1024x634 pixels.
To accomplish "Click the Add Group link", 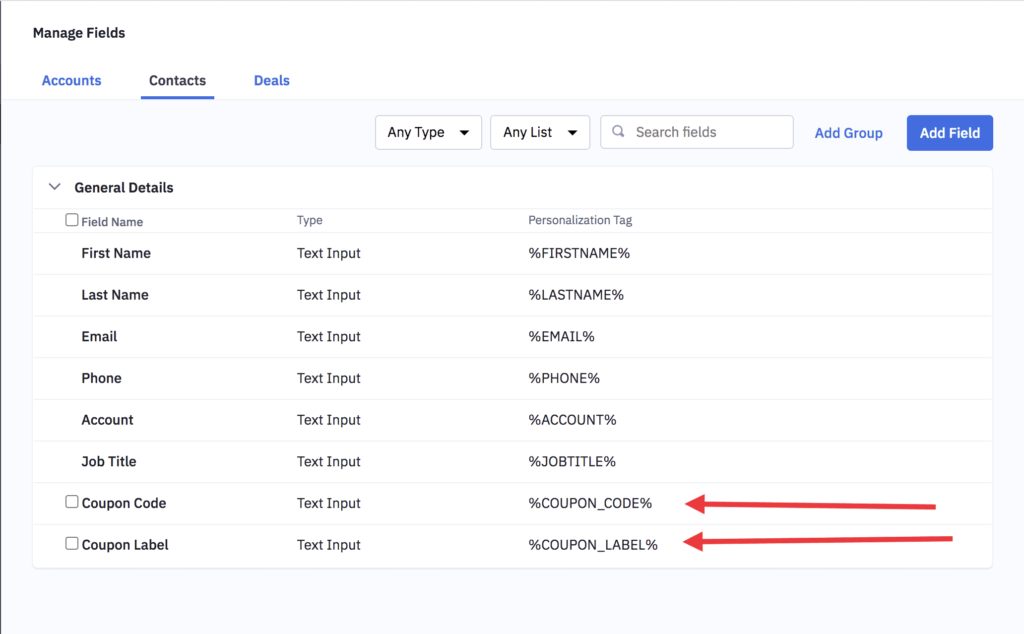I will (x=848, y=132).
